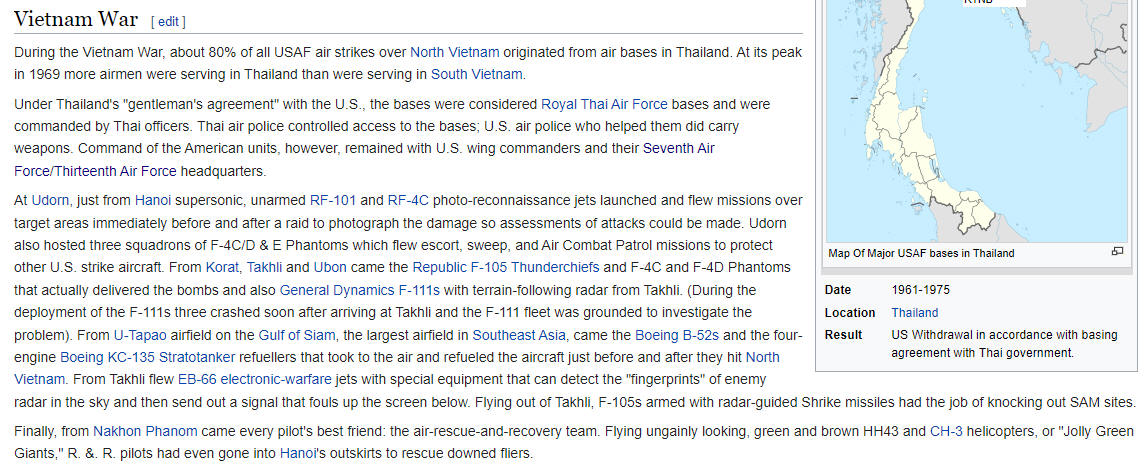Viewport: 1146px width, 466px height.
Task: Open Royal Thai Air Force article
Action: (604, 104)
